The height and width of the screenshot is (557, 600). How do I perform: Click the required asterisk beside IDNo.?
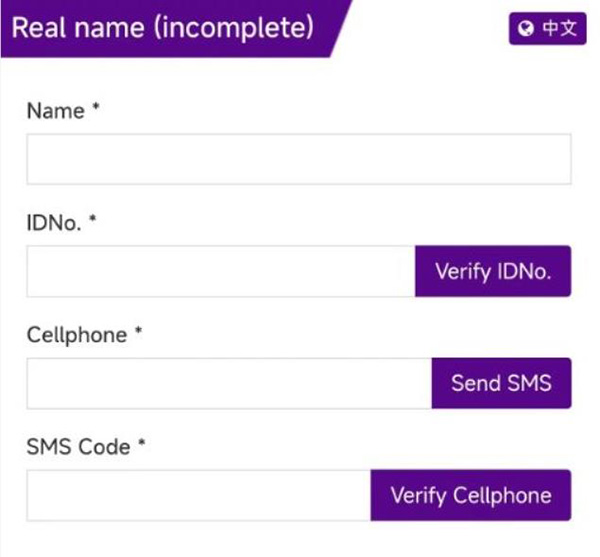point(92,221)
